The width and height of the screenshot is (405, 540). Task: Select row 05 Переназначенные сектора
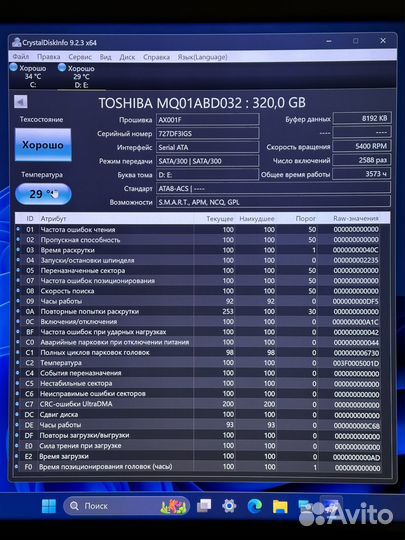tap(198, 270)
